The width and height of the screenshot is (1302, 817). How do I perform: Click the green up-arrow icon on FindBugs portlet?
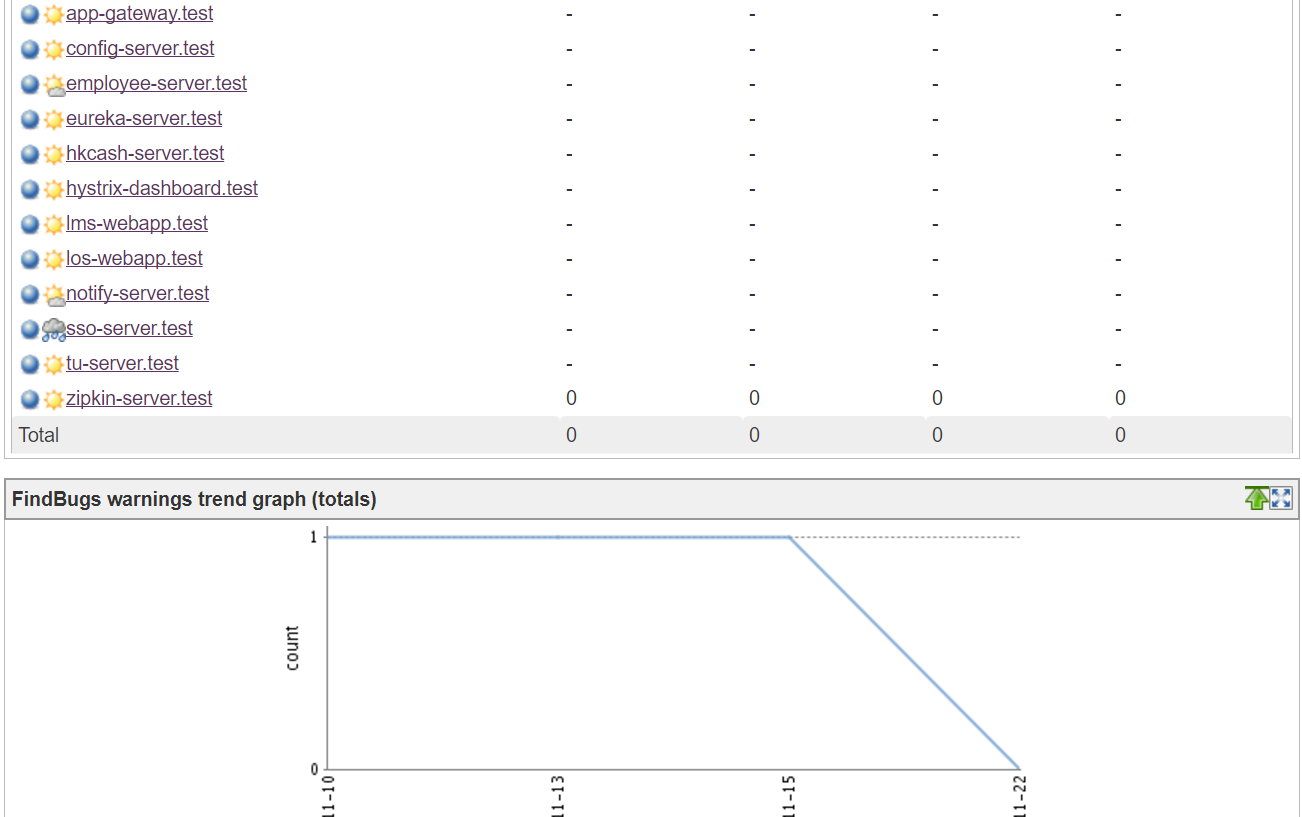(x=1257, y=498)
